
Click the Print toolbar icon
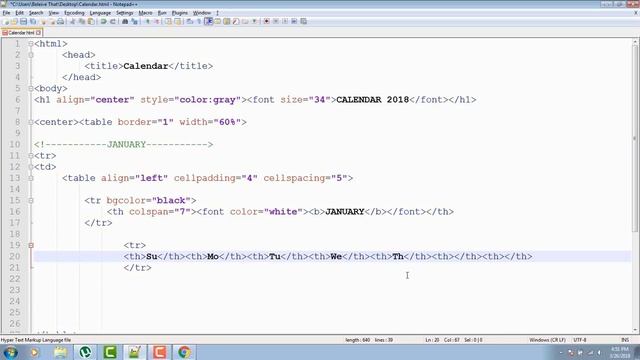pos(60,21)
